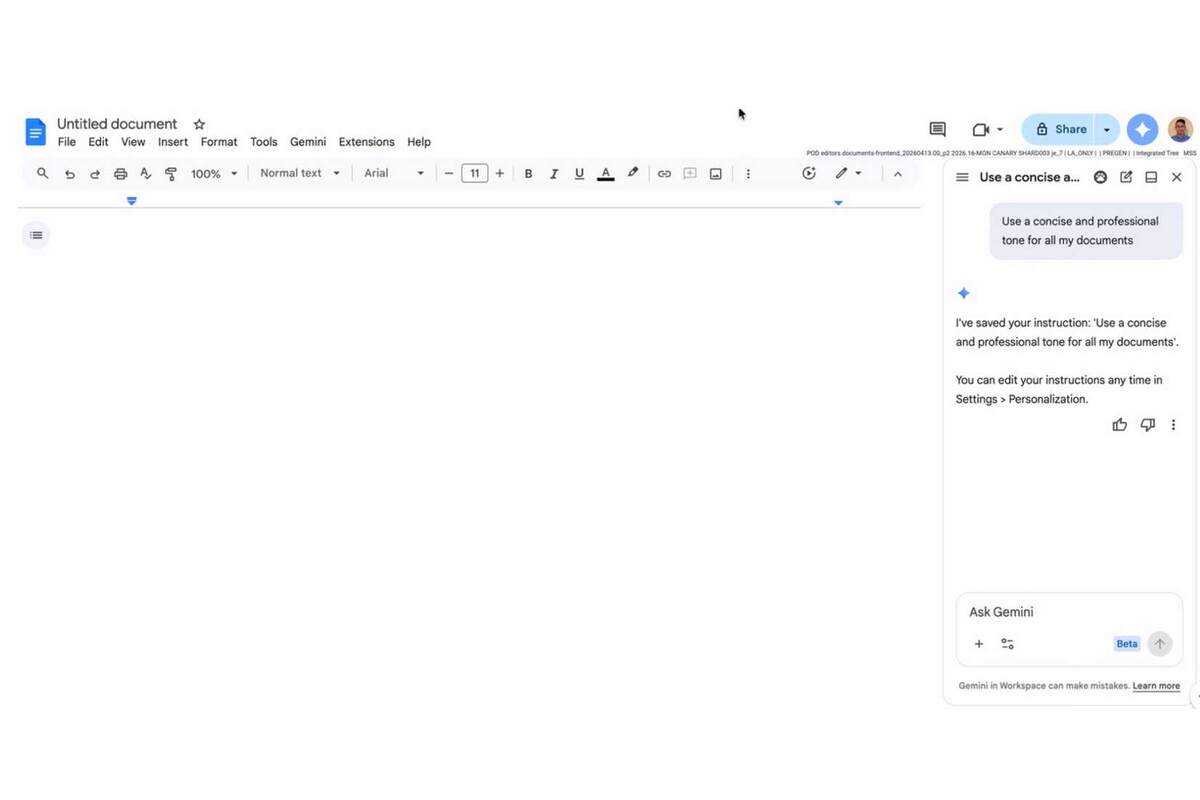Open the highlight color marker
This screenshot has height=800, width=1200.
click(632, 173)
